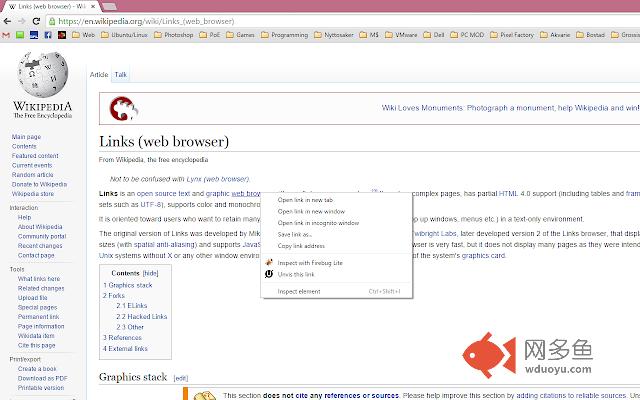Open the Ubuntu/Linux bookmarks folder
The image size is (640, 400).
pos(124,35)
